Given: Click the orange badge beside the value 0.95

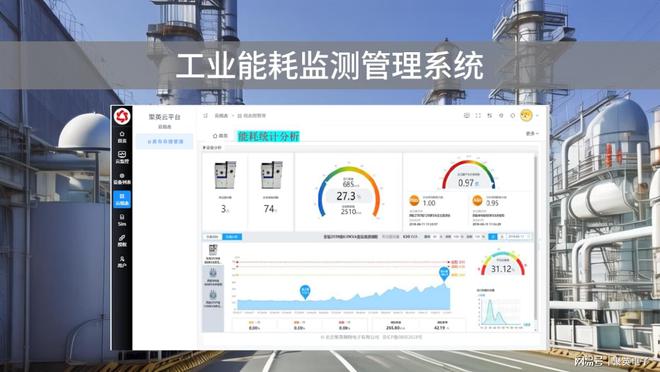Looking at the screenshot, I should click(477, 200).
